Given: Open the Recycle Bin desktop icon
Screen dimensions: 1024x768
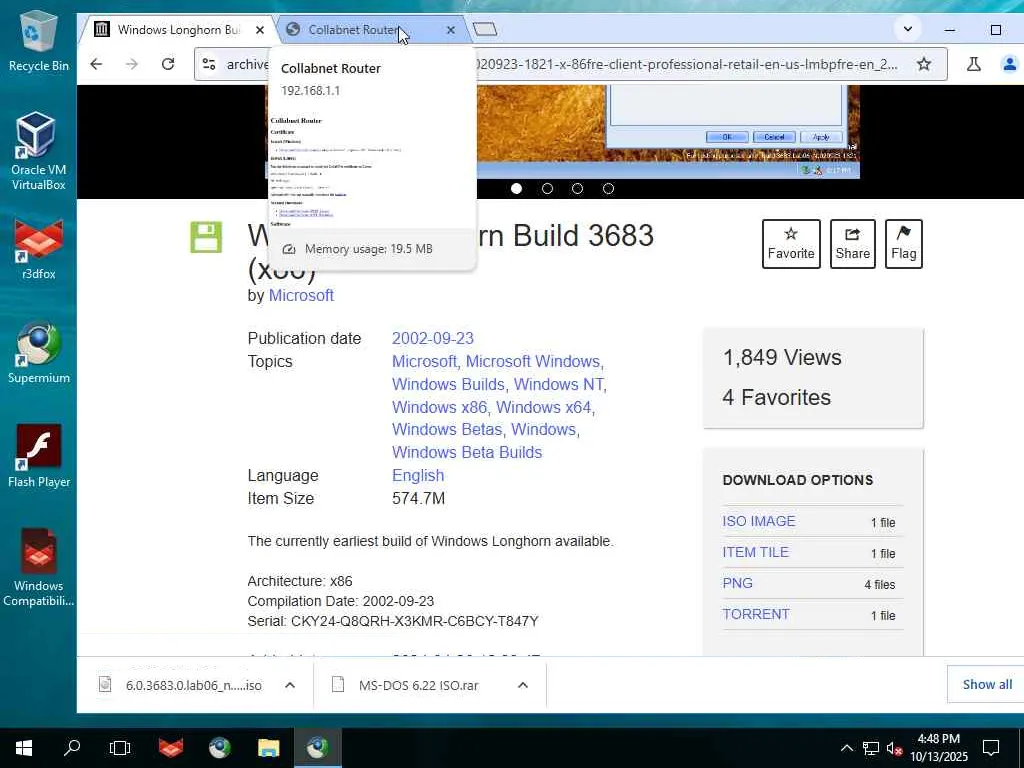Looking at the screenshot, I should point(39,40).
